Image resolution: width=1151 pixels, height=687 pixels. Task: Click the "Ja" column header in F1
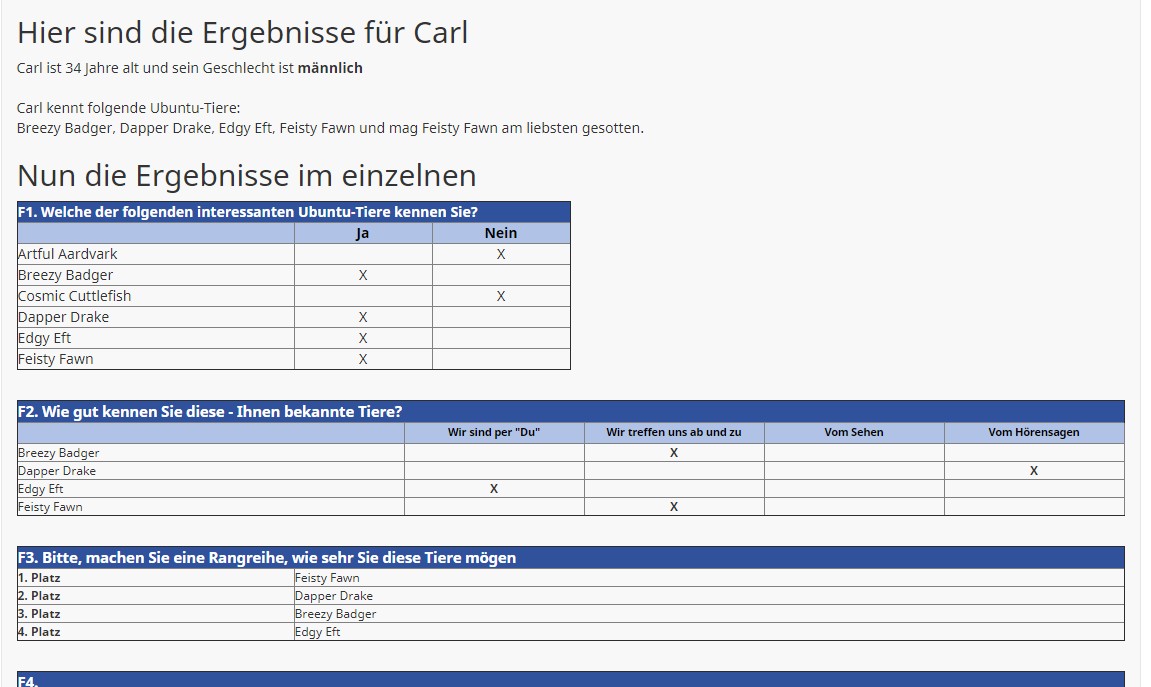coord(363,233)
